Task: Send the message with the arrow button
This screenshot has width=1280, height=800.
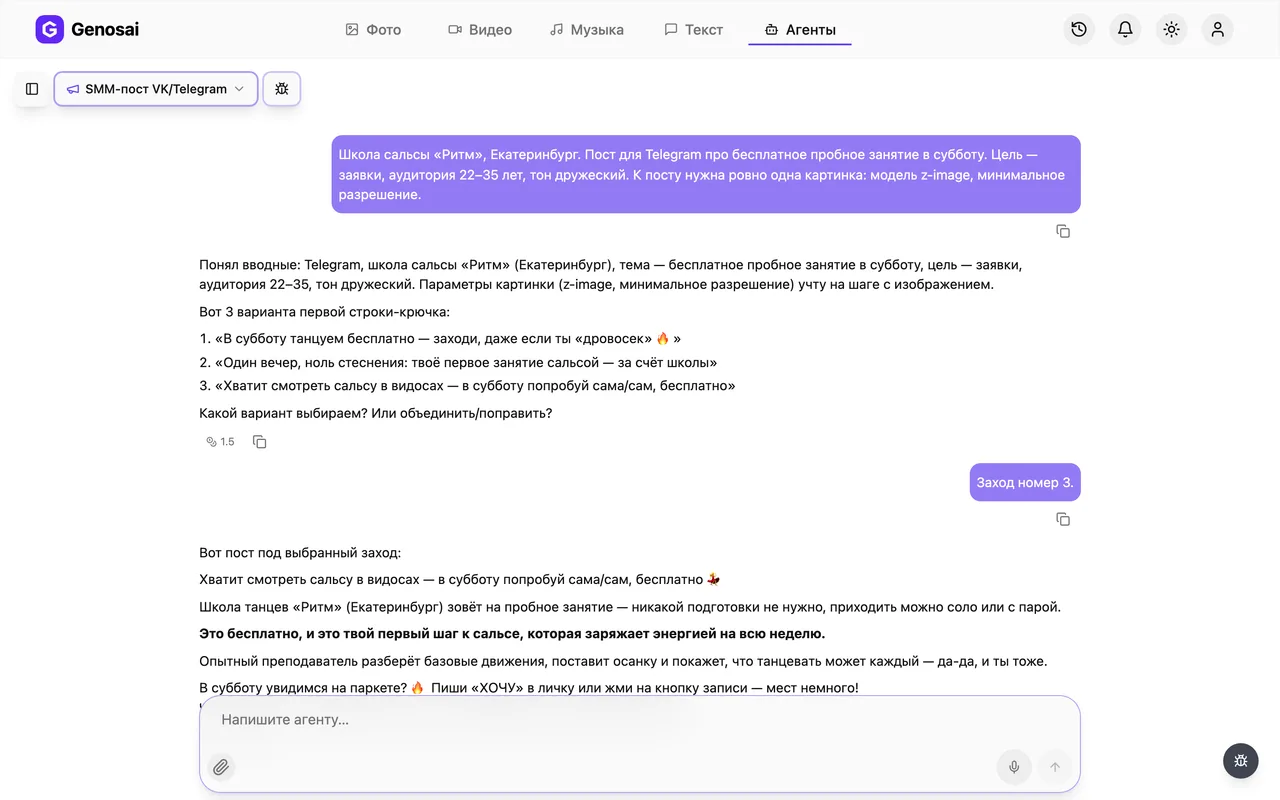Action: [1054, 767]
